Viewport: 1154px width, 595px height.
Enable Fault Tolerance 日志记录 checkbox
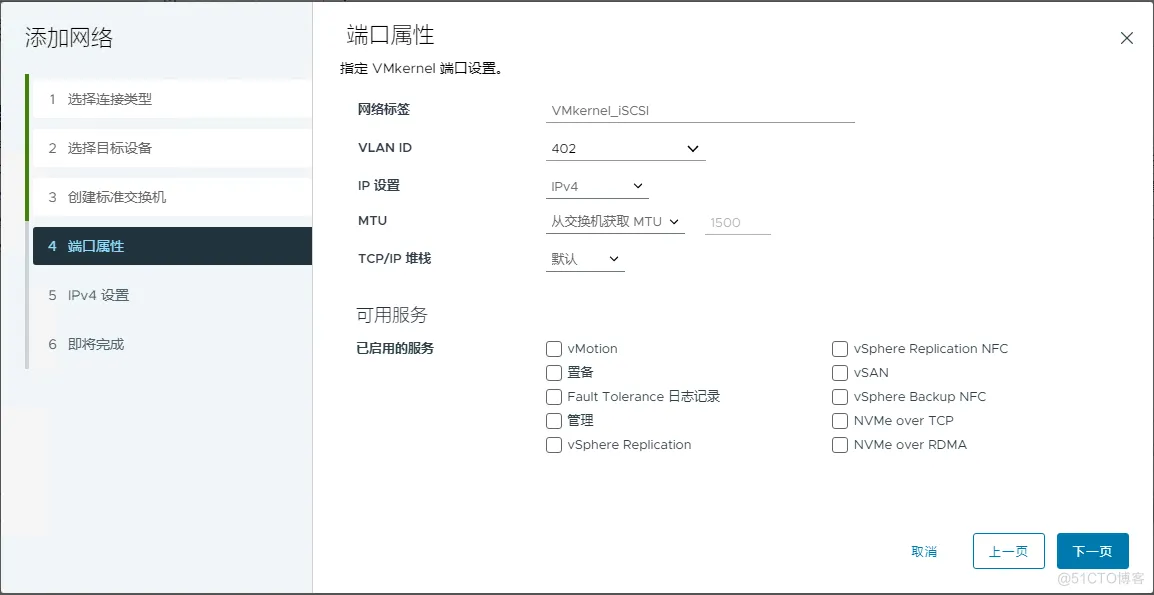554,397
